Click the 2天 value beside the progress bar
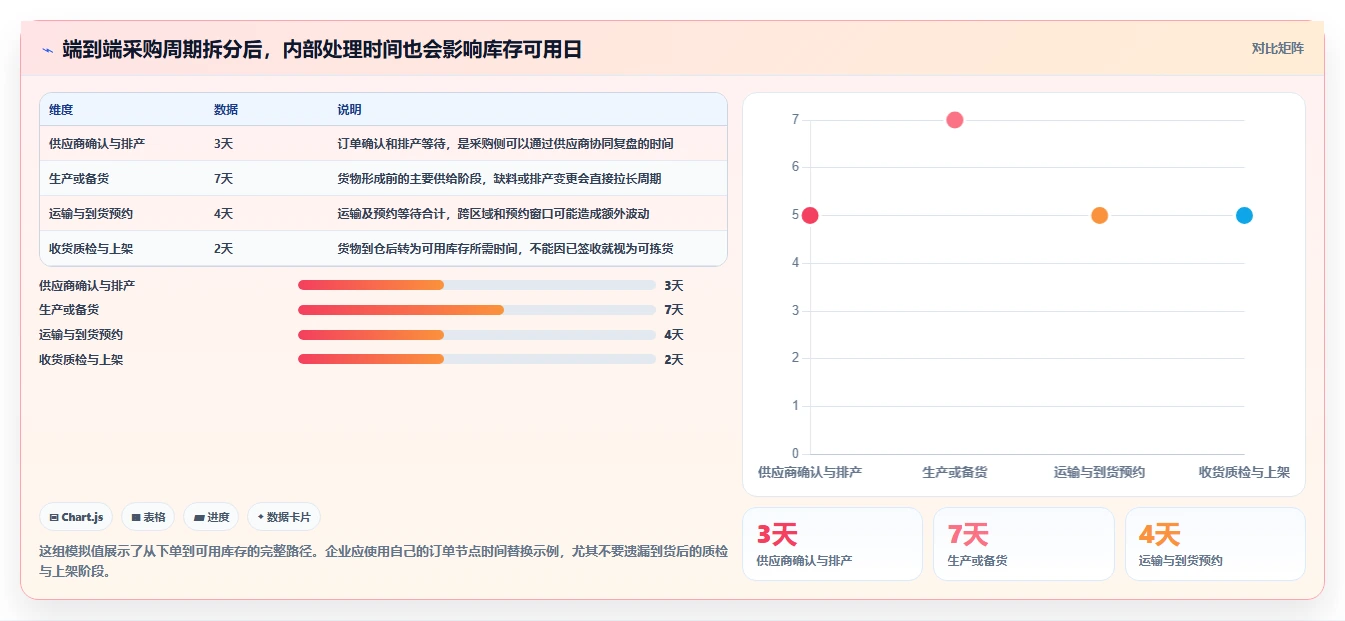 pyautogui.click(x=674, y=360)
